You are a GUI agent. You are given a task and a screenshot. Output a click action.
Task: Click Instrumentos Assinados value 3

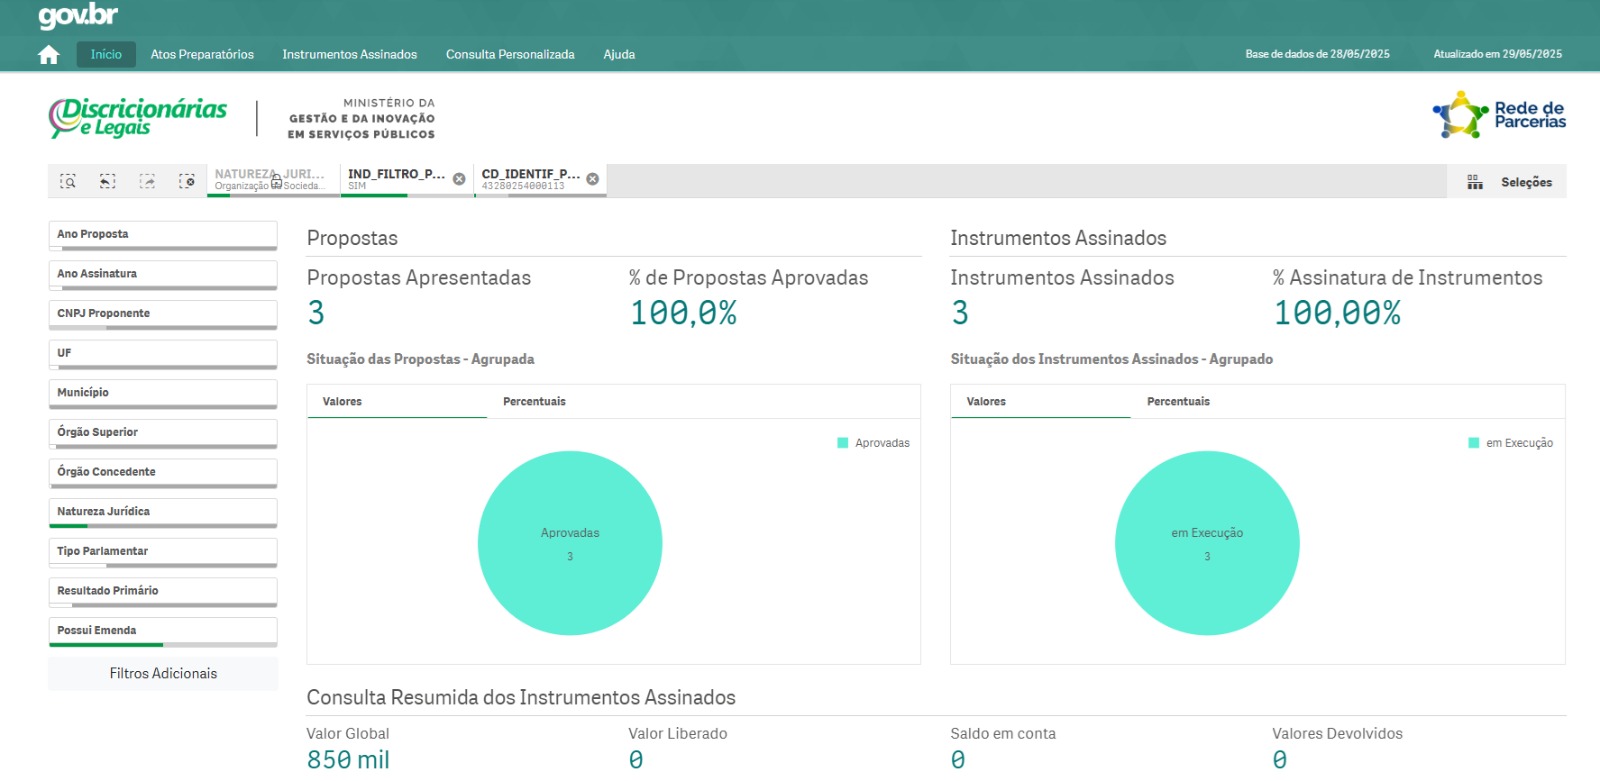tap(960, 313)
